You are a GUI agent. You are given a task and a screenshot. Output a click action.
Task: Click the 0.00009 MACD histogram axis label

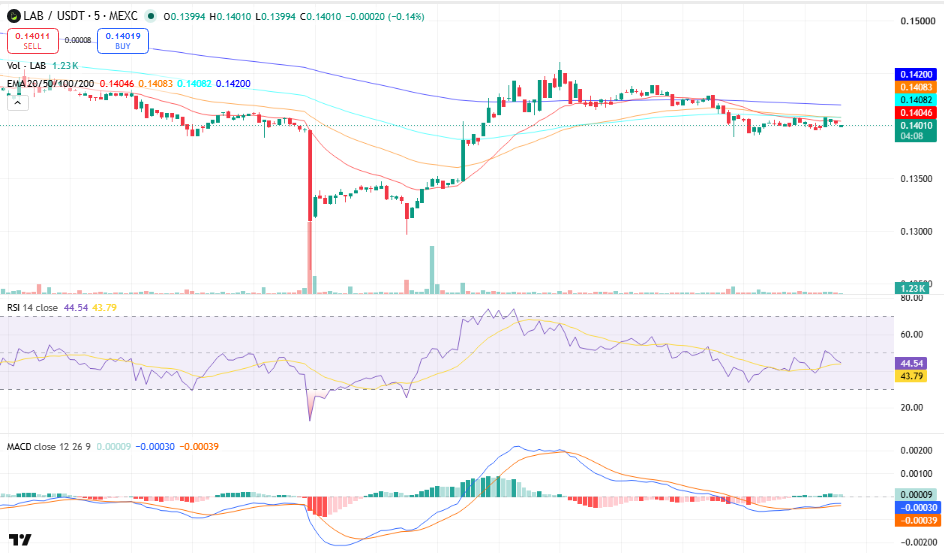click(x=916, y=495)
